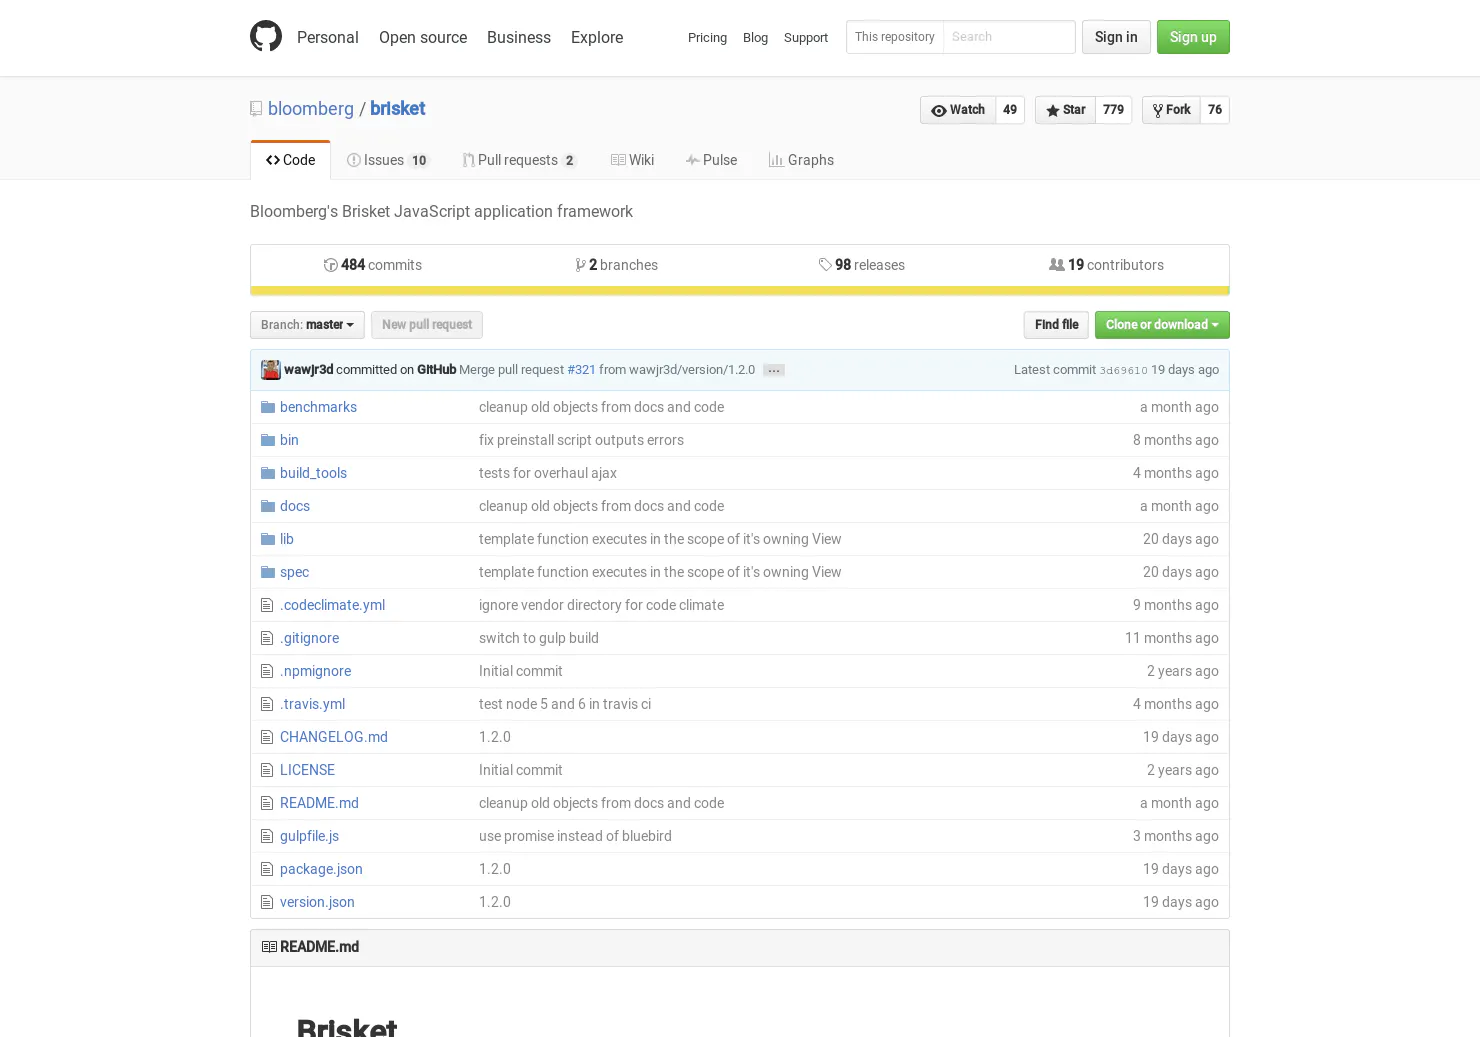Open pull request #321 link
Viewport: 1480px width, 1037px height.
(581, 370)
